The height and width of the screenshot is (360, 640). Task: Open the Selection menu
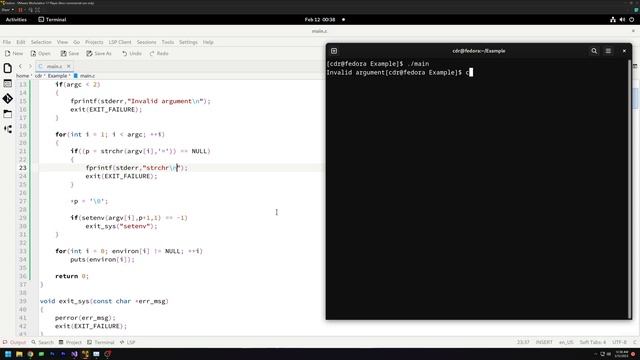41,42
